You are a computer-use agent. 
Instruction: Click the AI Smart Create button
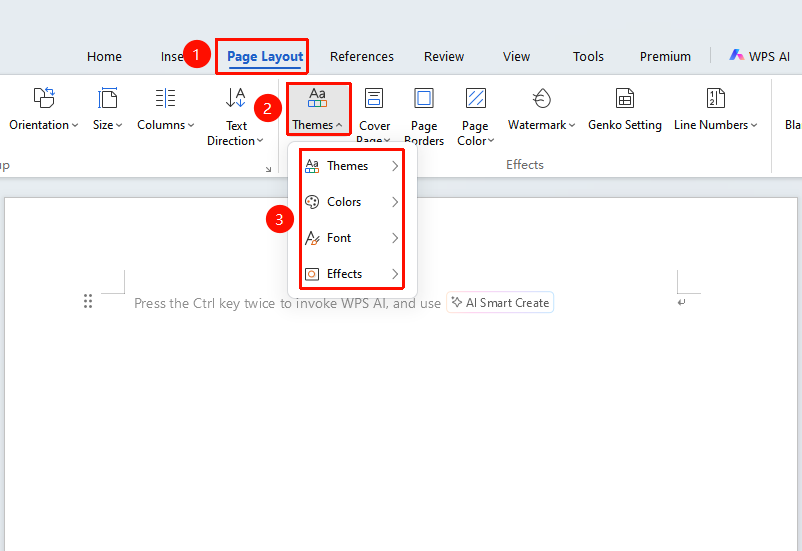[x=500, y=302]
